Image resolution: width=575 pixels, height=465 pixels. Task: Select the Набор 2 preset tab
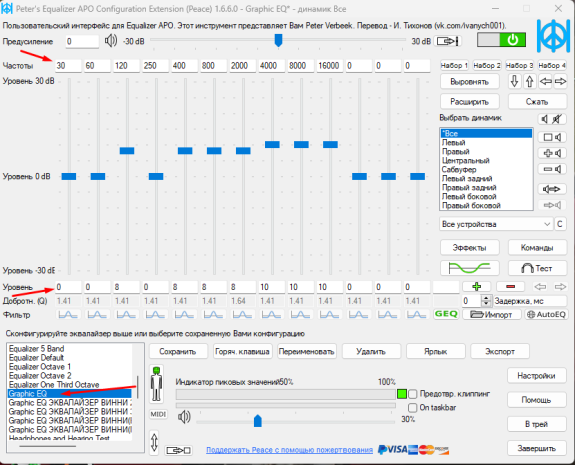(x=487, y=65)
